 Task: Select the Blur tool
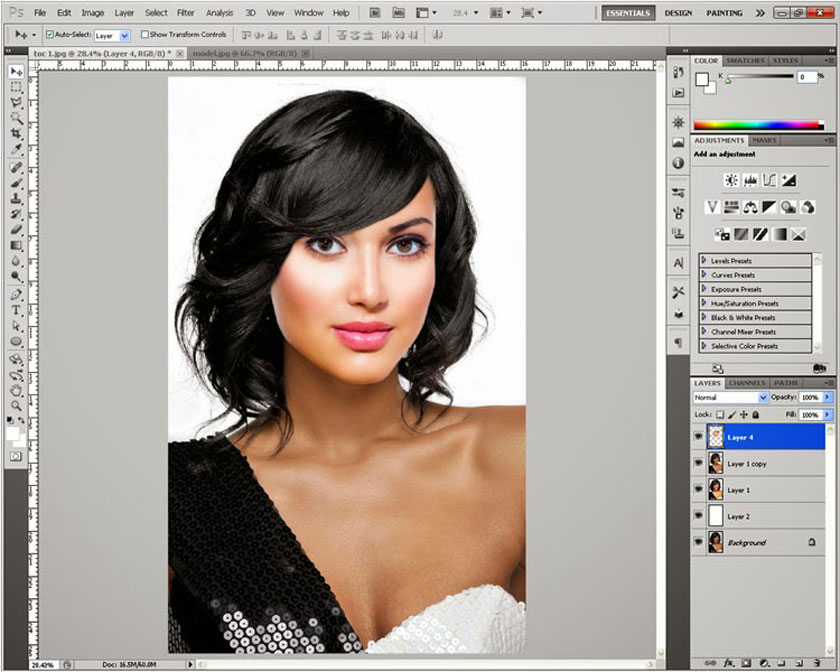16,260
